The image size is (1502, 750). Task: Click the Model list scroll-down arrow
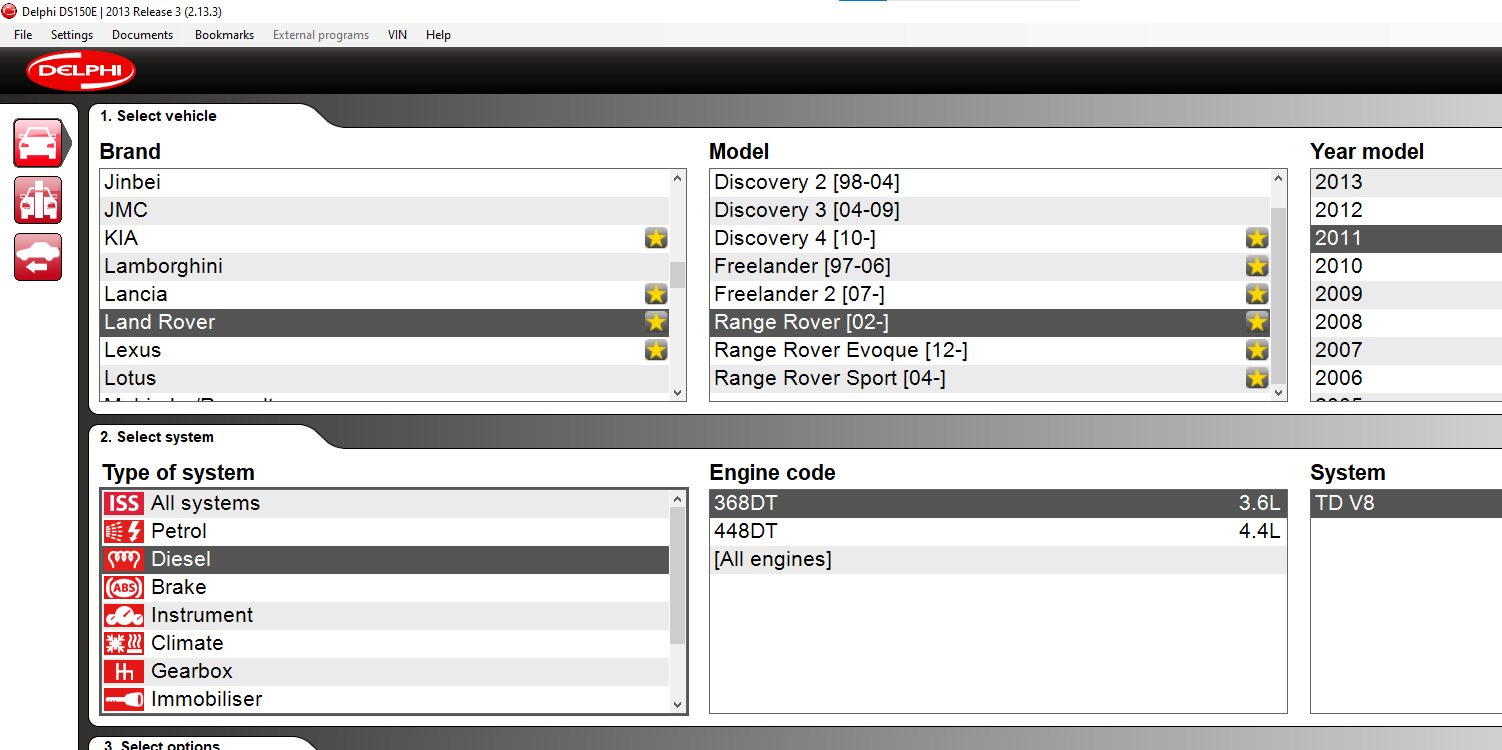(1279, 393)
